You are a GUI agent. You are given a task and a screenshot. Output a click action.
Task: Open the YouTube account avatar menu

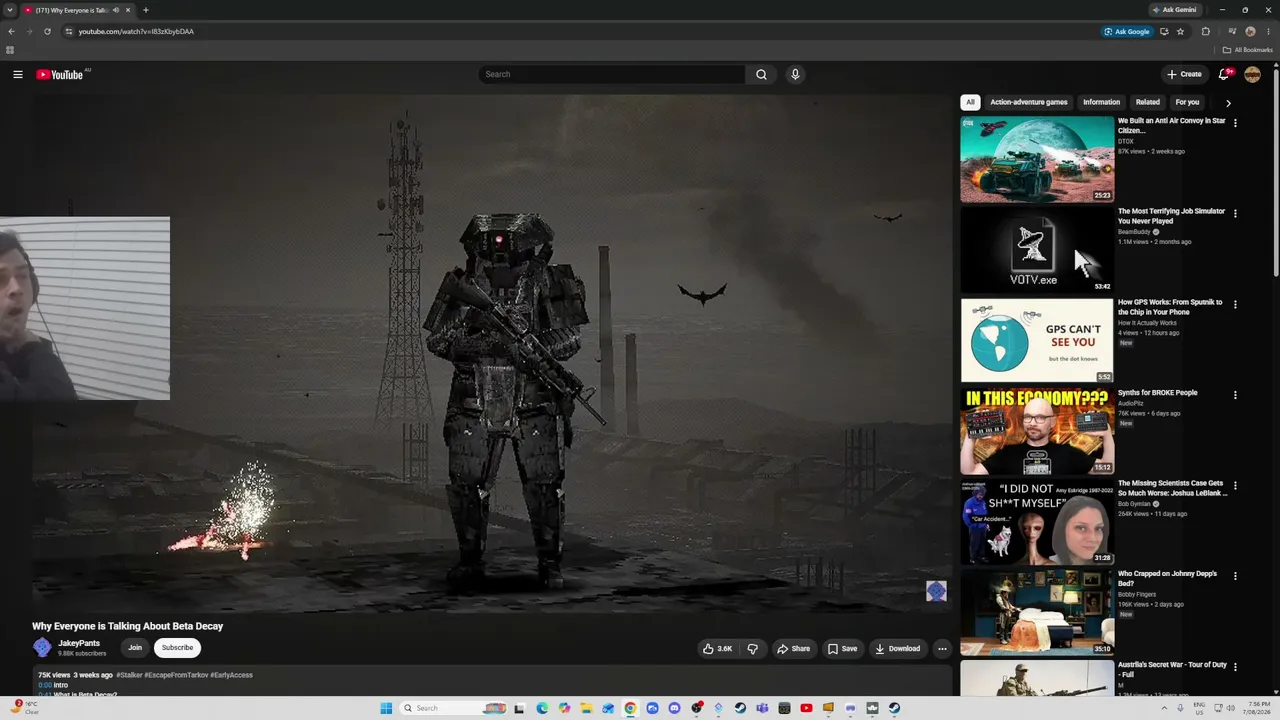(1252, 74)
